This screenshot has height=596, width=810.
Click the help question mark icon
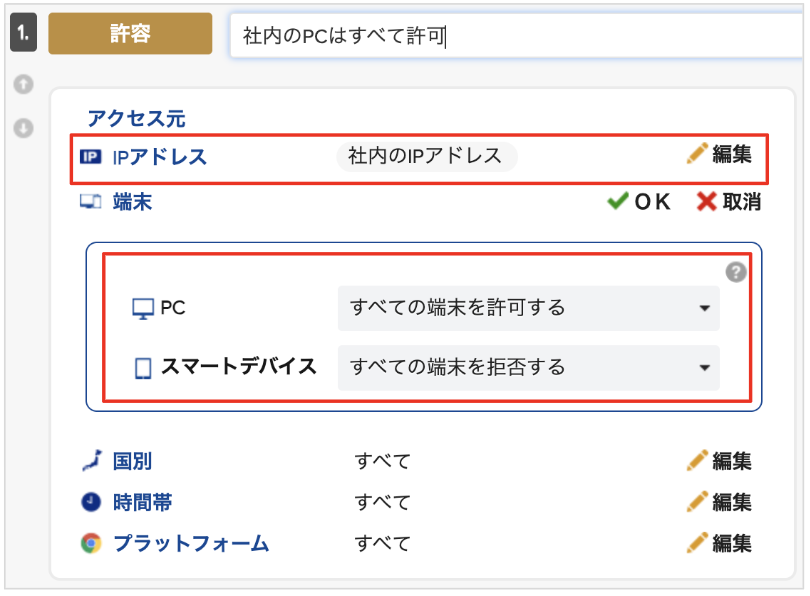pyautogui.click(x=736, y=272)
